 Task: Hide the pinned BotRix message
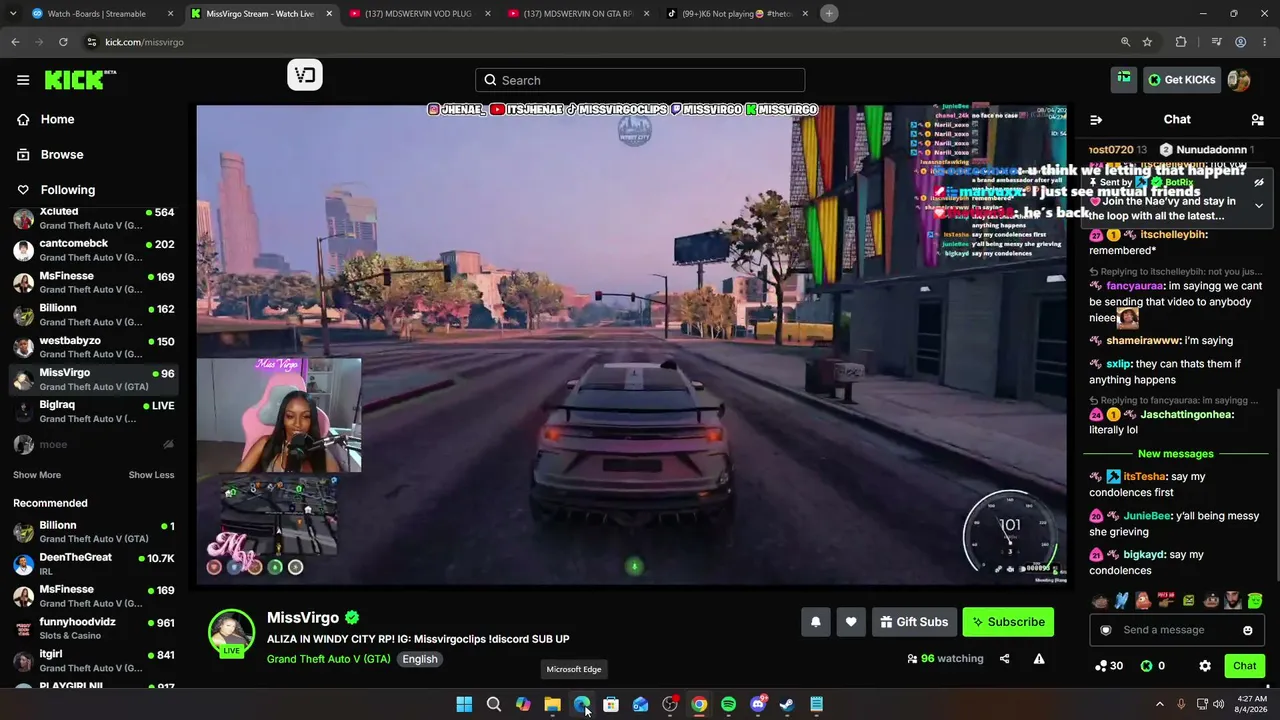click(1259, 183)
